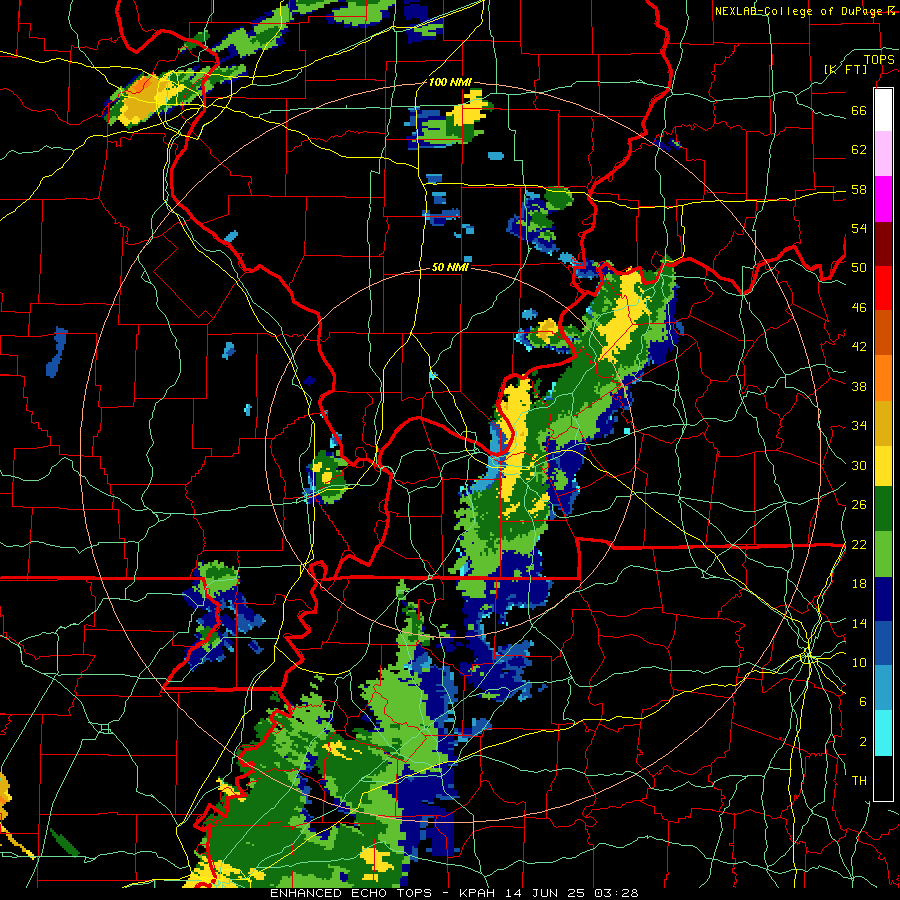This screenshot has width=900, height=900.
Task: Click the 'ENHANCED ECHO TOPS' product title
Action: 351,893
